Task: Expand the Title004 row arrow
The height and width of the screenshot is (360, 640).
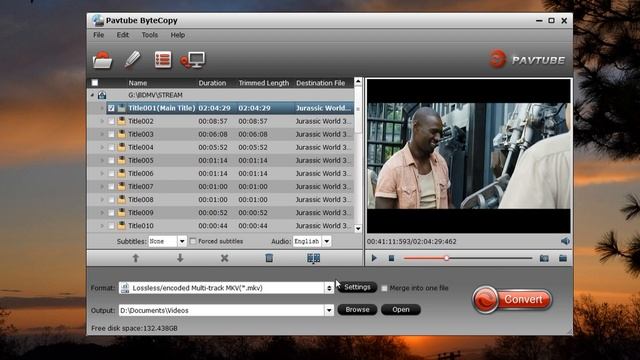Action: coord(102,147)
